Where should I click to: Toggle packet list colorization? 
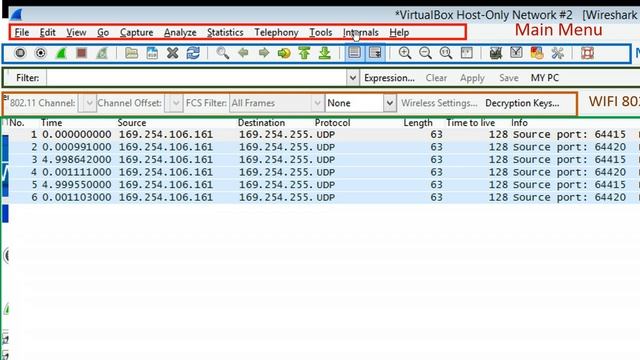tap(354, 53)
